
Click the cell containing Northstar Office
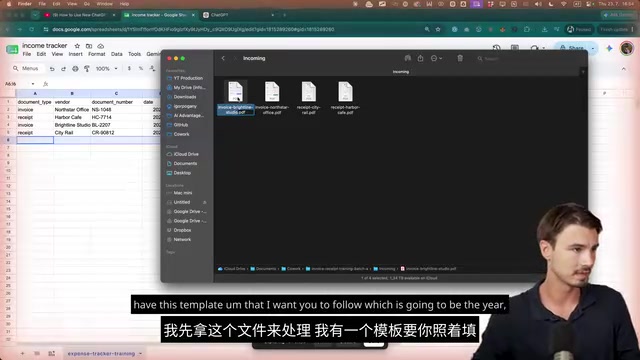(x=72, y=109)
